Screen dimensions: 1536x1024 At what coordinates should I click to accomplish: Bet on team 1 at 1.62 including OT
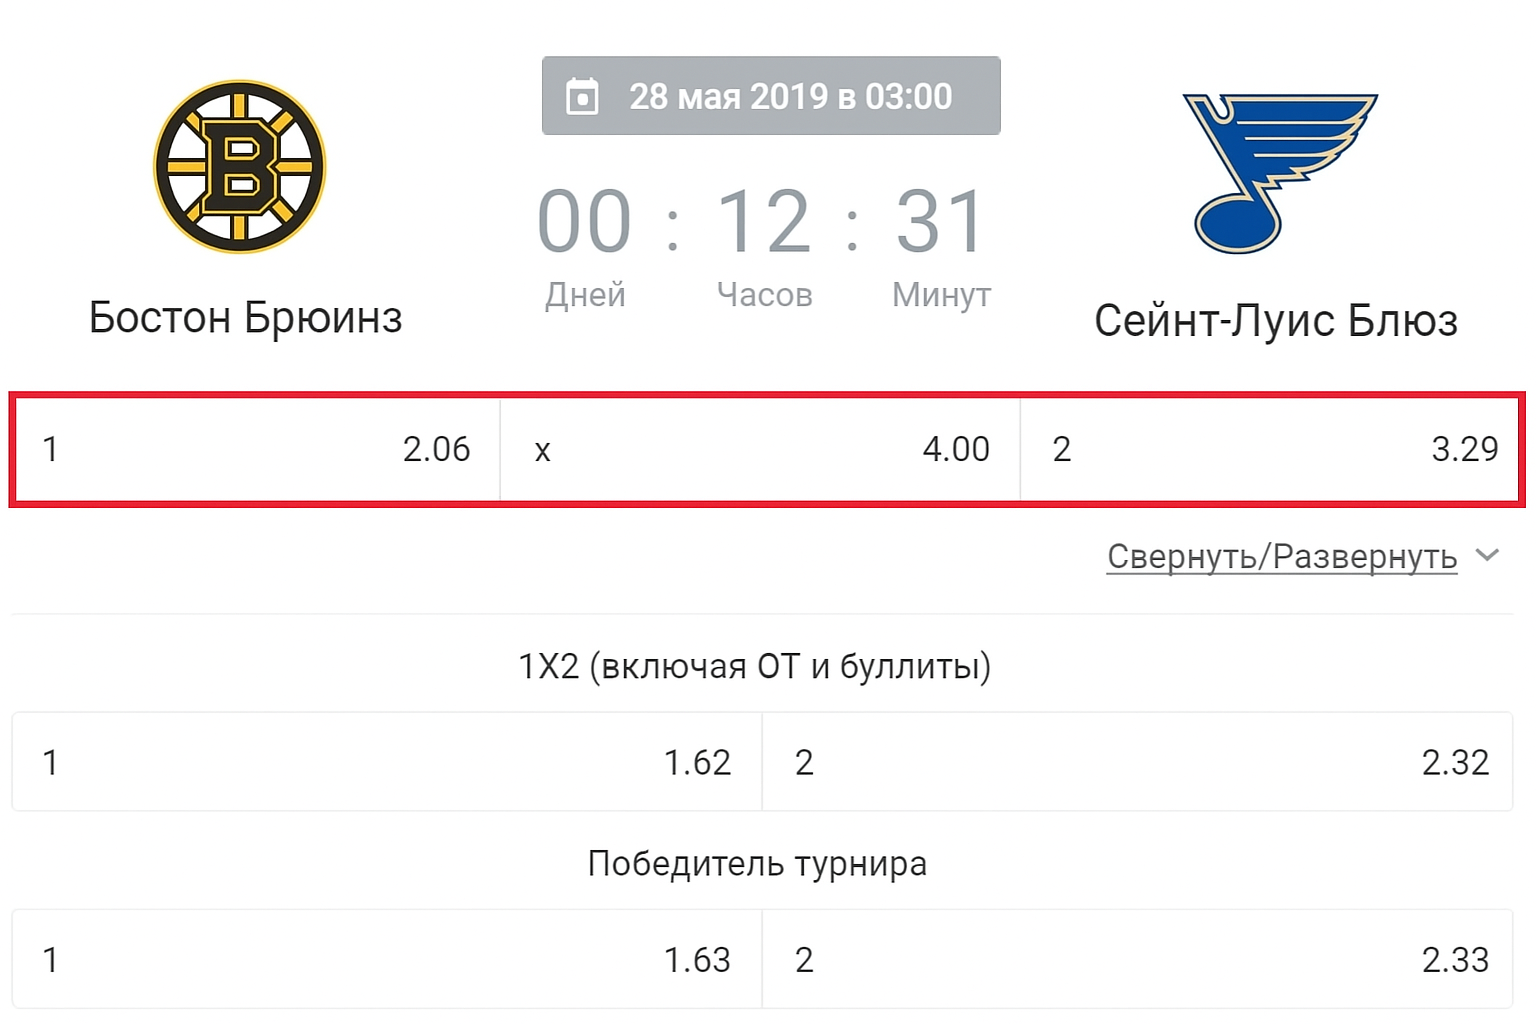pyautogui.click(x=387, y=762)
